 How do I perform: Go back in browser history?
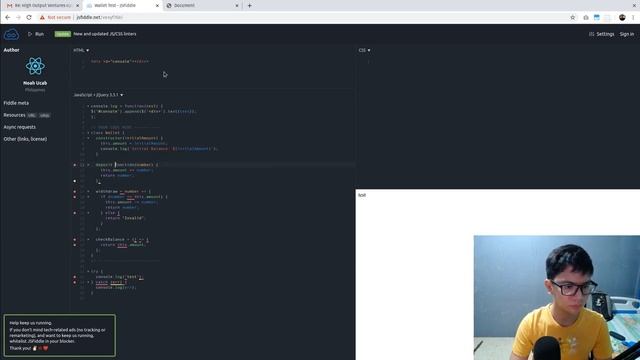[x=8, y=18]
